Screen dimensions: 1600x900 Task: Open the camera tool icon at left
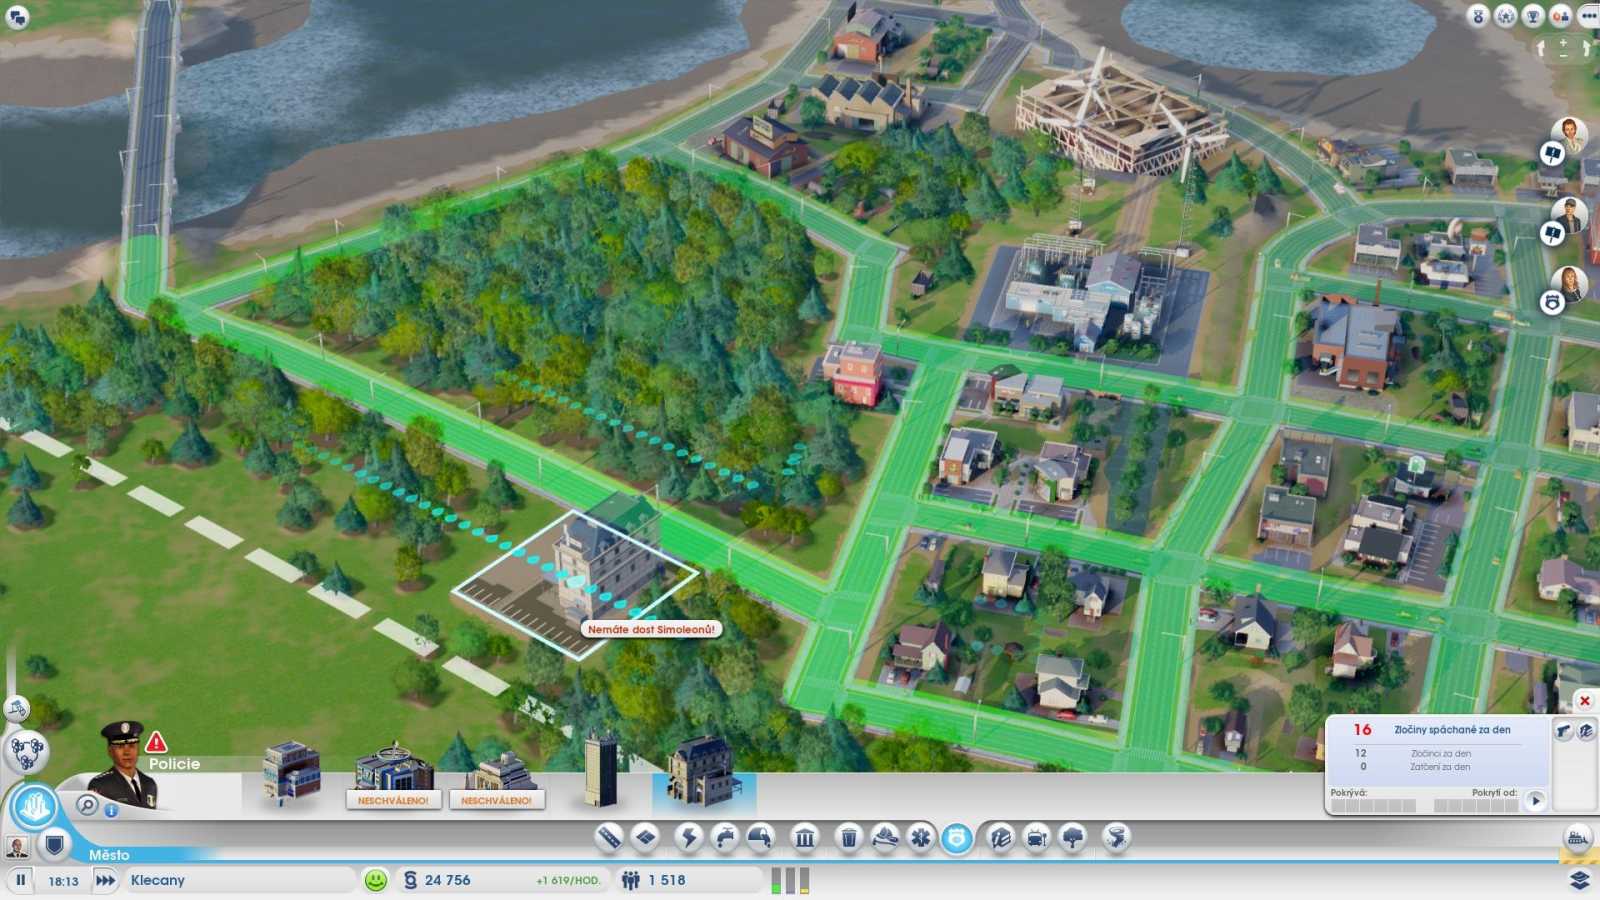coord(17,709)
